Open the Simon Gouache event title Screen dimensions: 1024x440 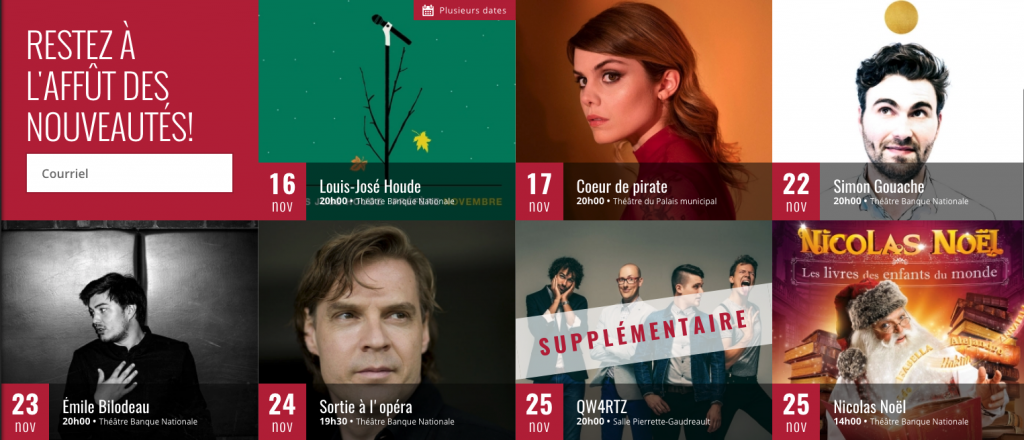click(x=878, y=187)
